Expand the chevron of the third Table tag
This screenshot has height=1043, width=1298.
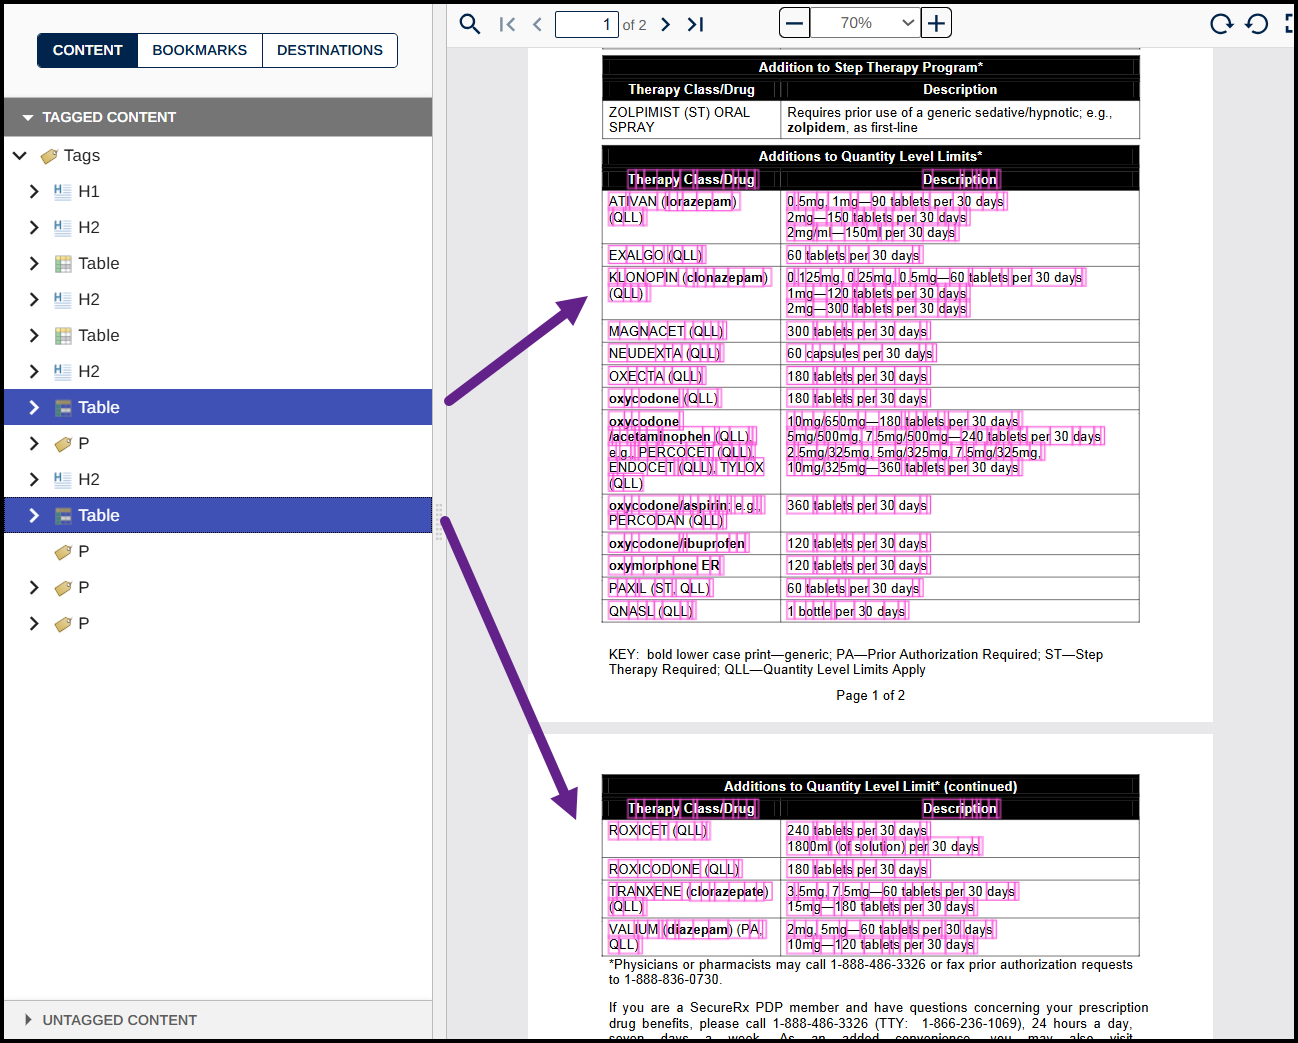pyautogui.click(x=34, y=407)
